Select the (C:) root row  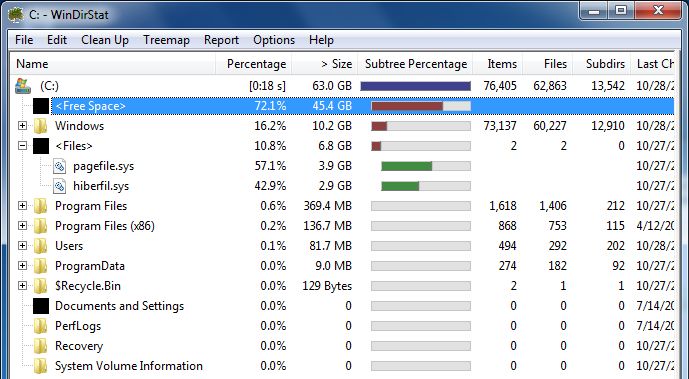coord(49,86)
